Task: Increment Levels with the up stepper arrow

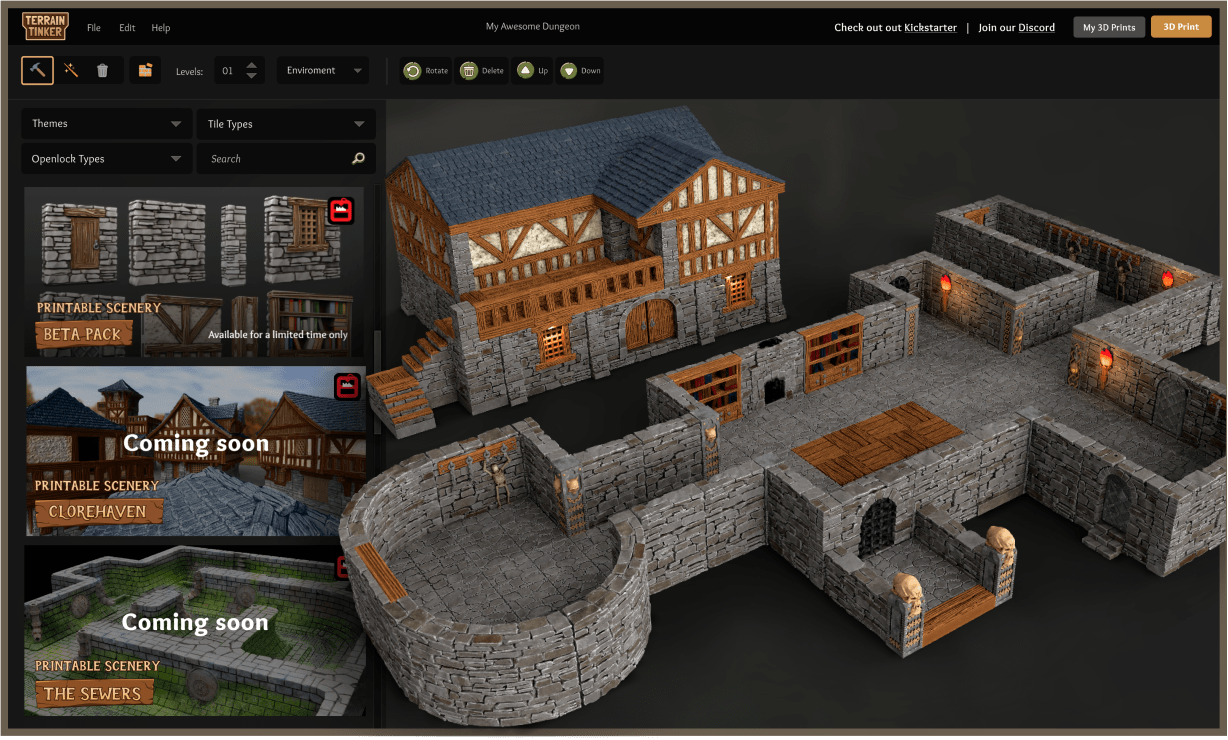Action: click(x=251, y=64)
